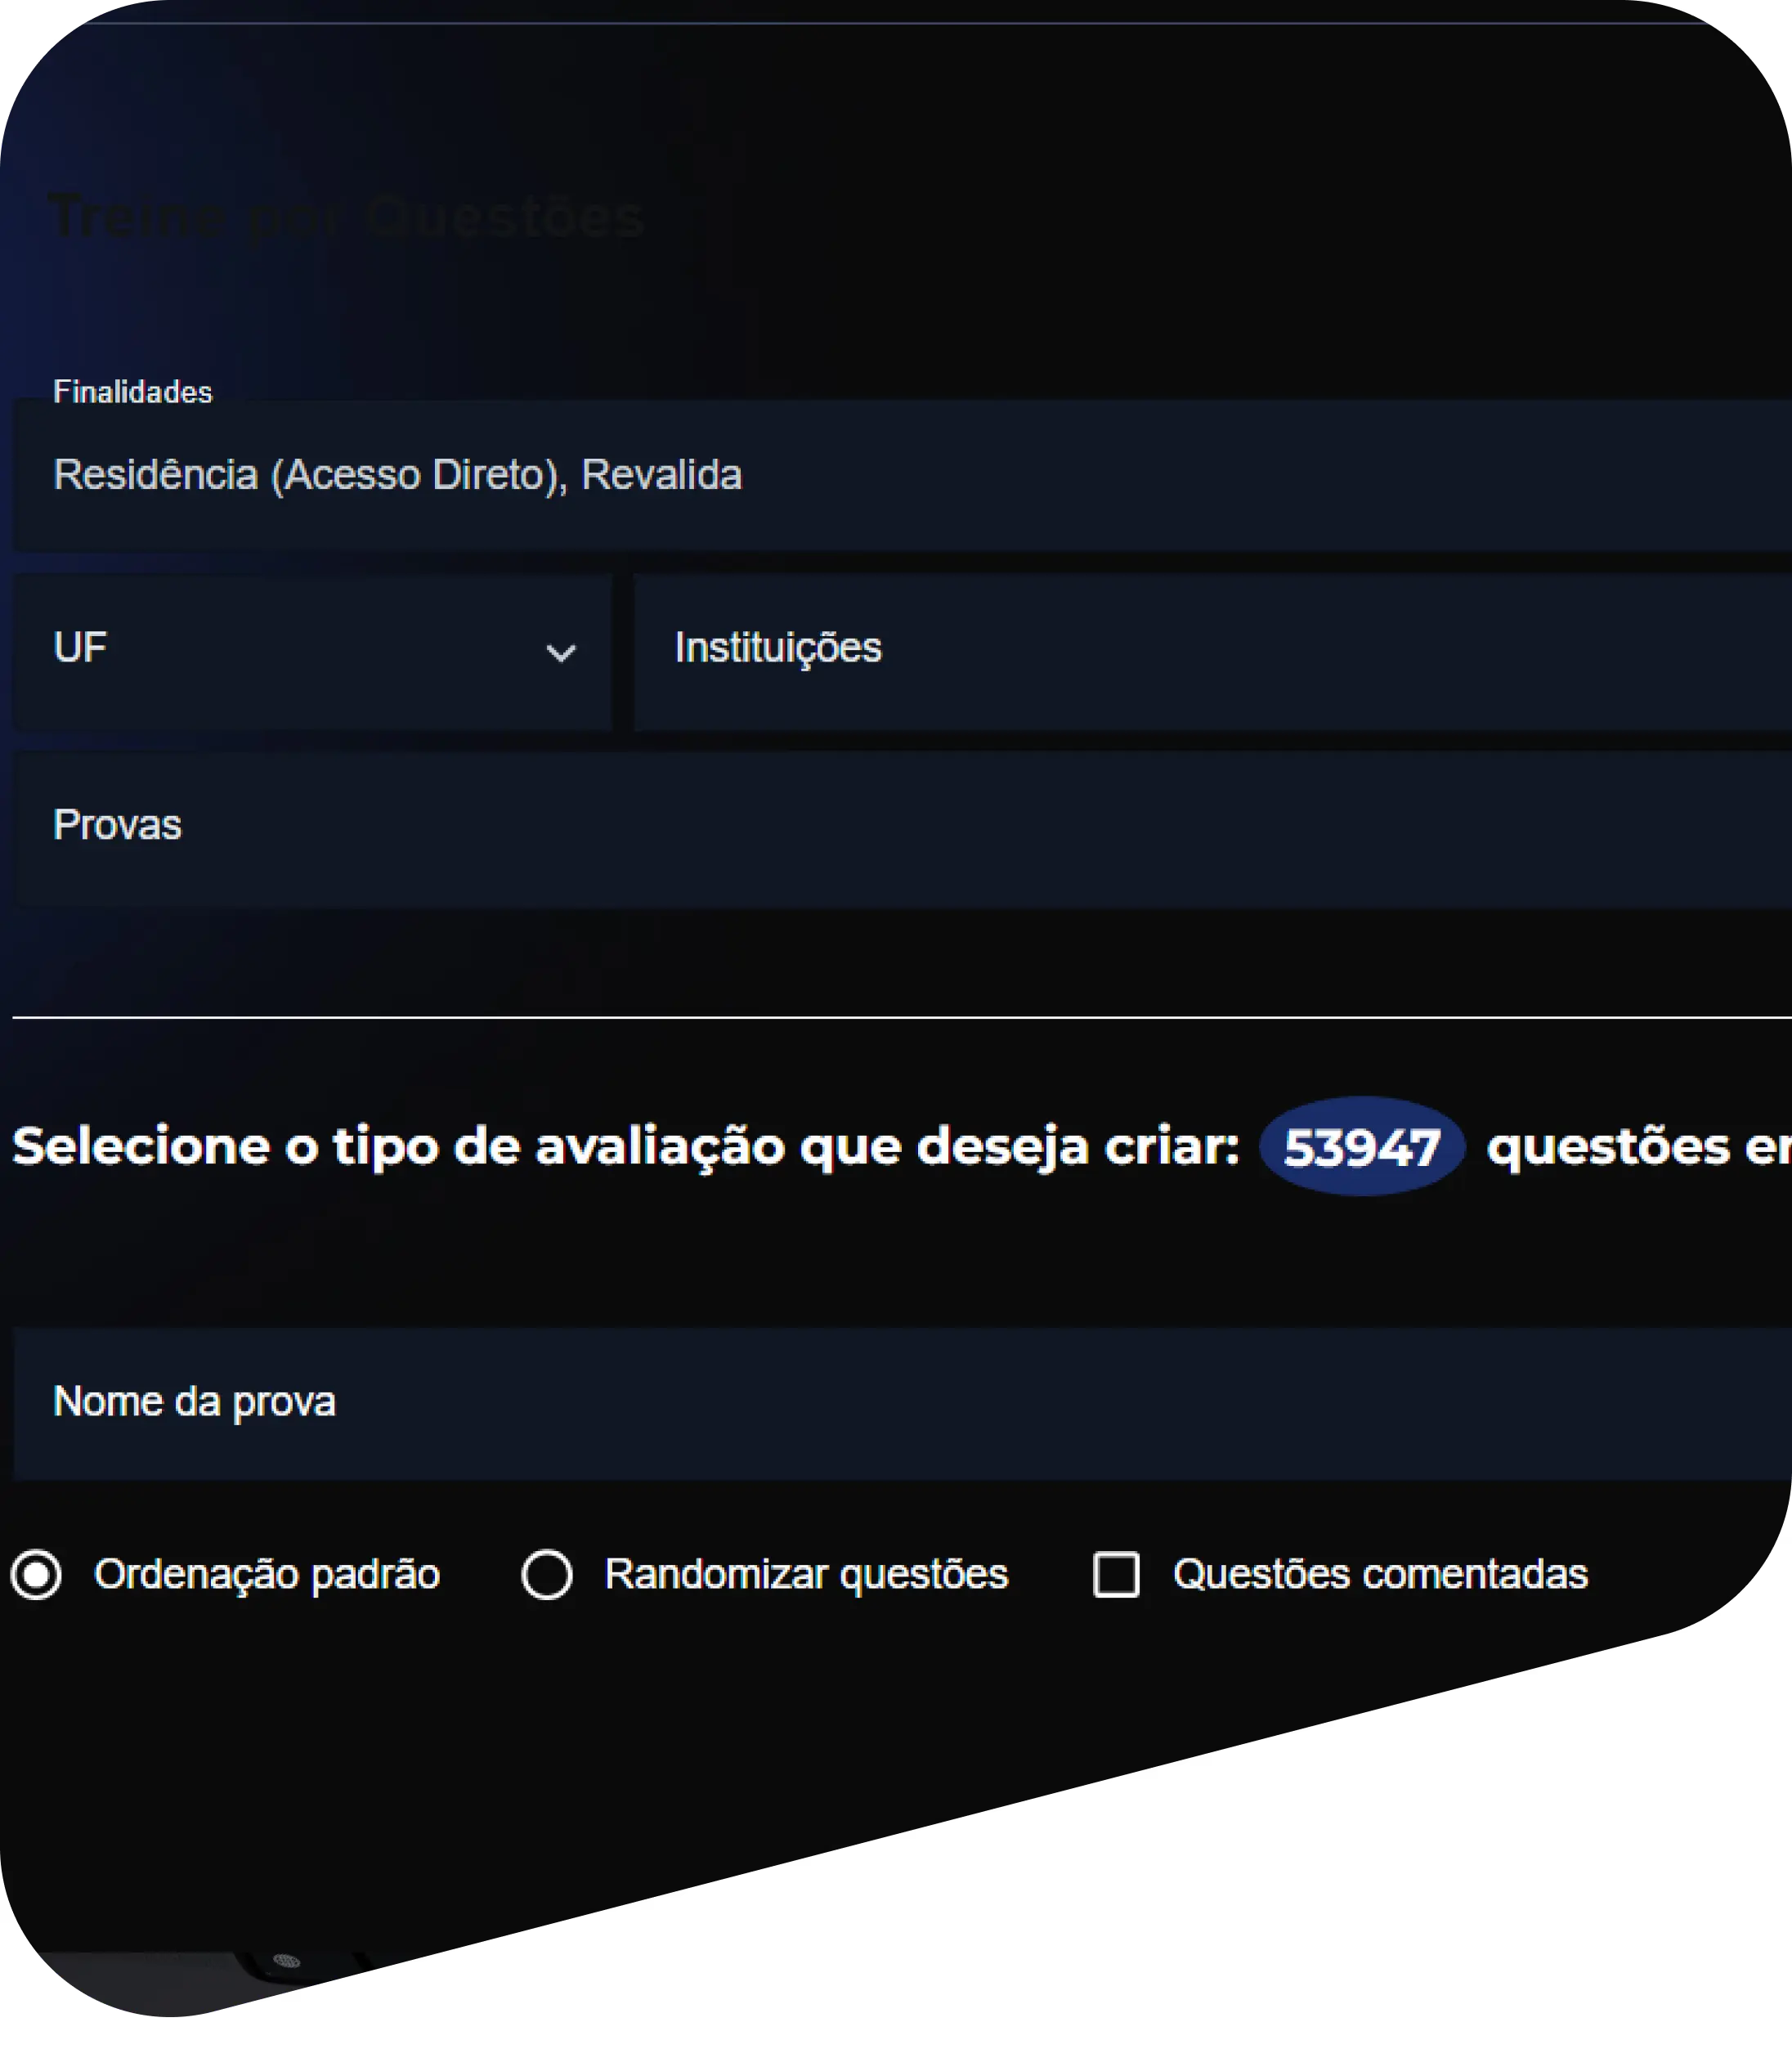Click the Selecione o tipo de avaliação heading
This screenshot has width=1792, height=2067.
click(625, 1147)
